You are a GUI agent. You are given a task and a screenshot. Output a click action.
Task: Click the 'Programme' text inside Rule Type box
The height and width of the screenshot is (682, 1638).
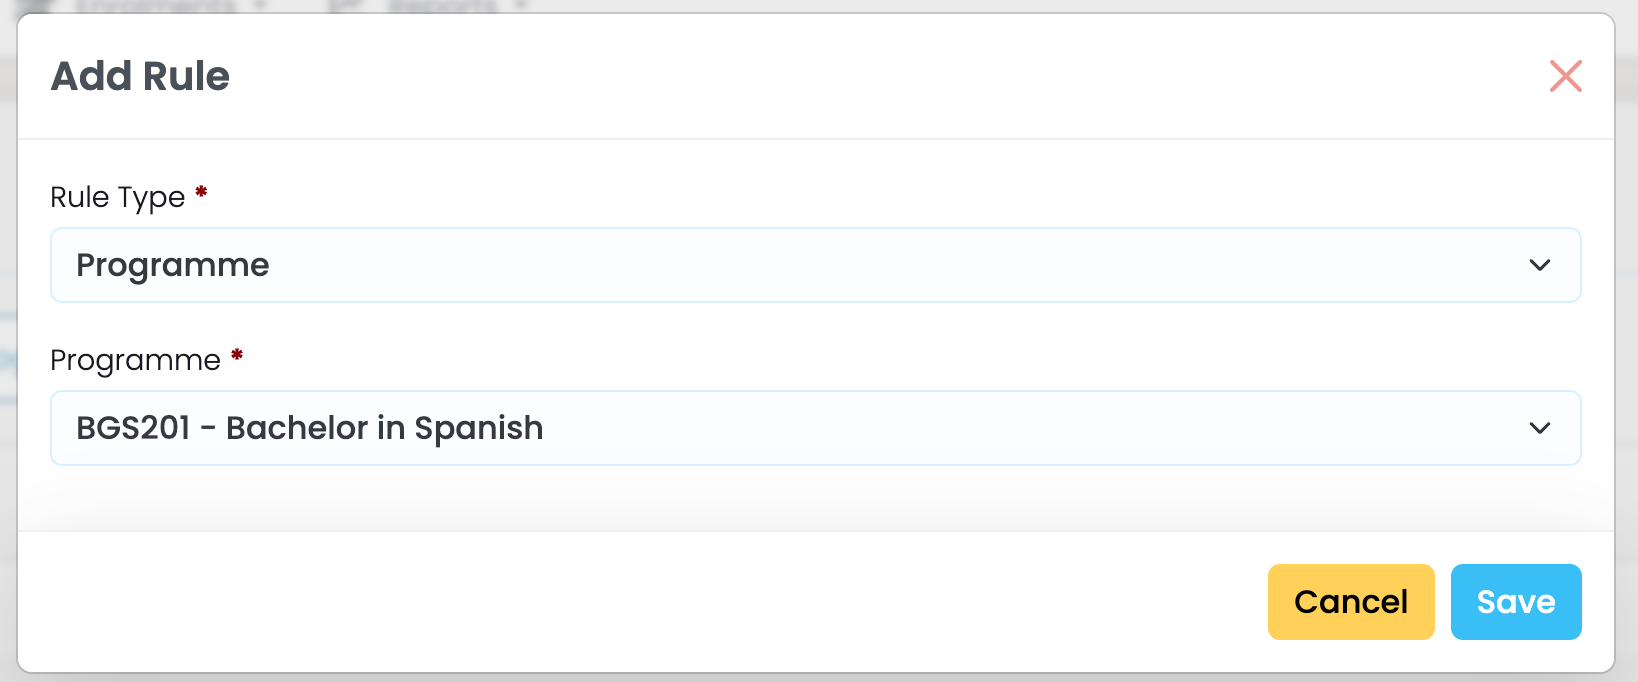172,265
